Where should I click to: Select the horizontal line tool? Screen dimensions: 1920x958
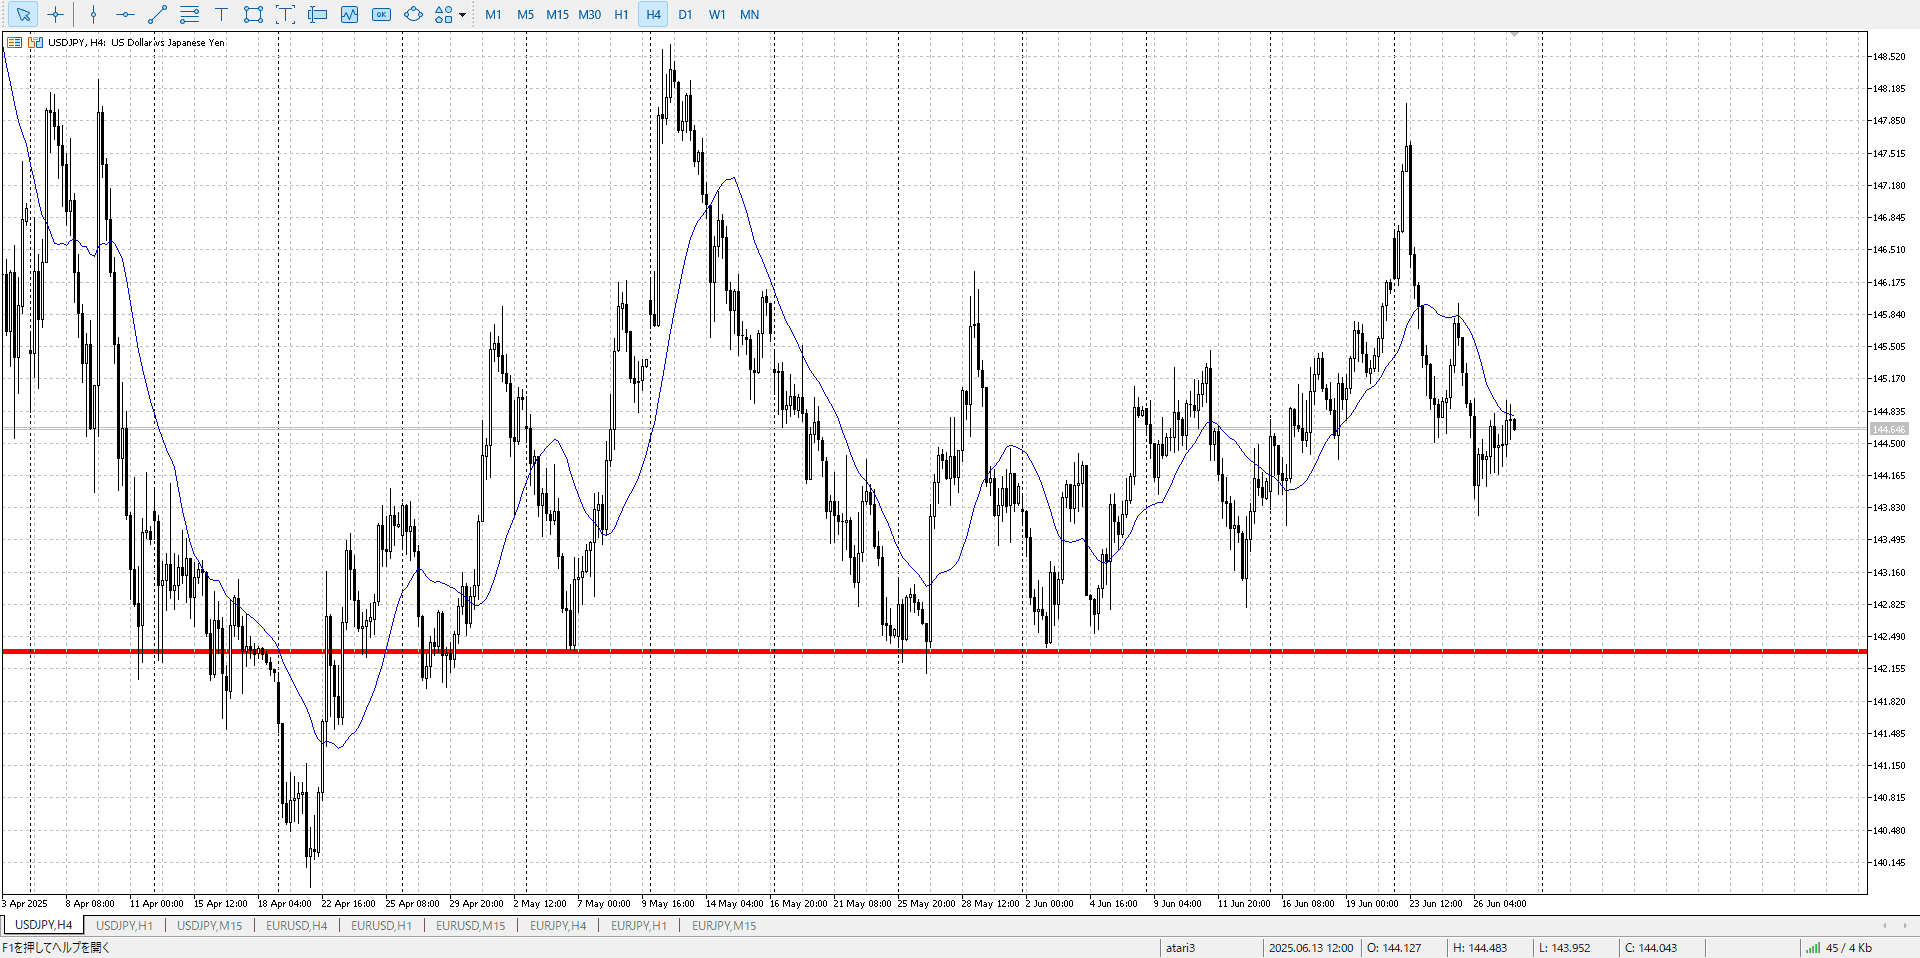click(125, 14)
